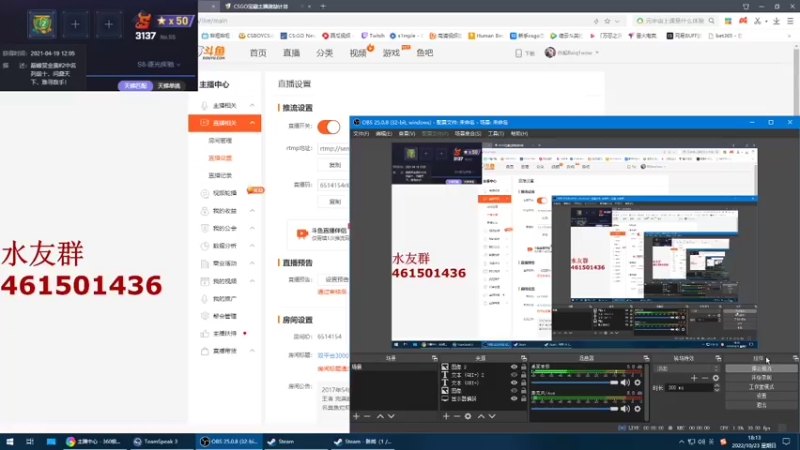This screenshot has height=450, width=800.
Task: Open transition properties gear
Action: (x=716, y=378)
